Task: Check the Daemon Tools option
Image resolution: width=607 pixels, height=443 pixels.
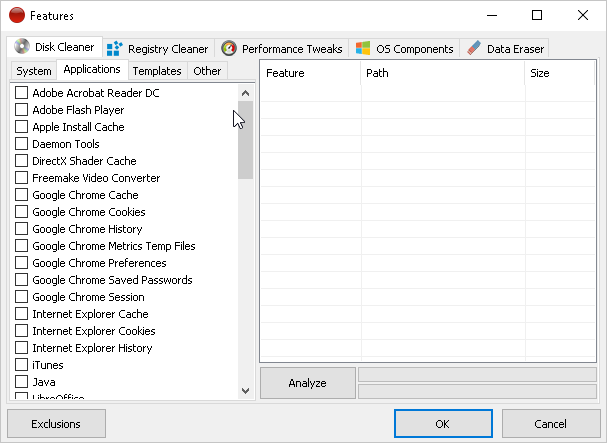Action: (x=21, y=144)
